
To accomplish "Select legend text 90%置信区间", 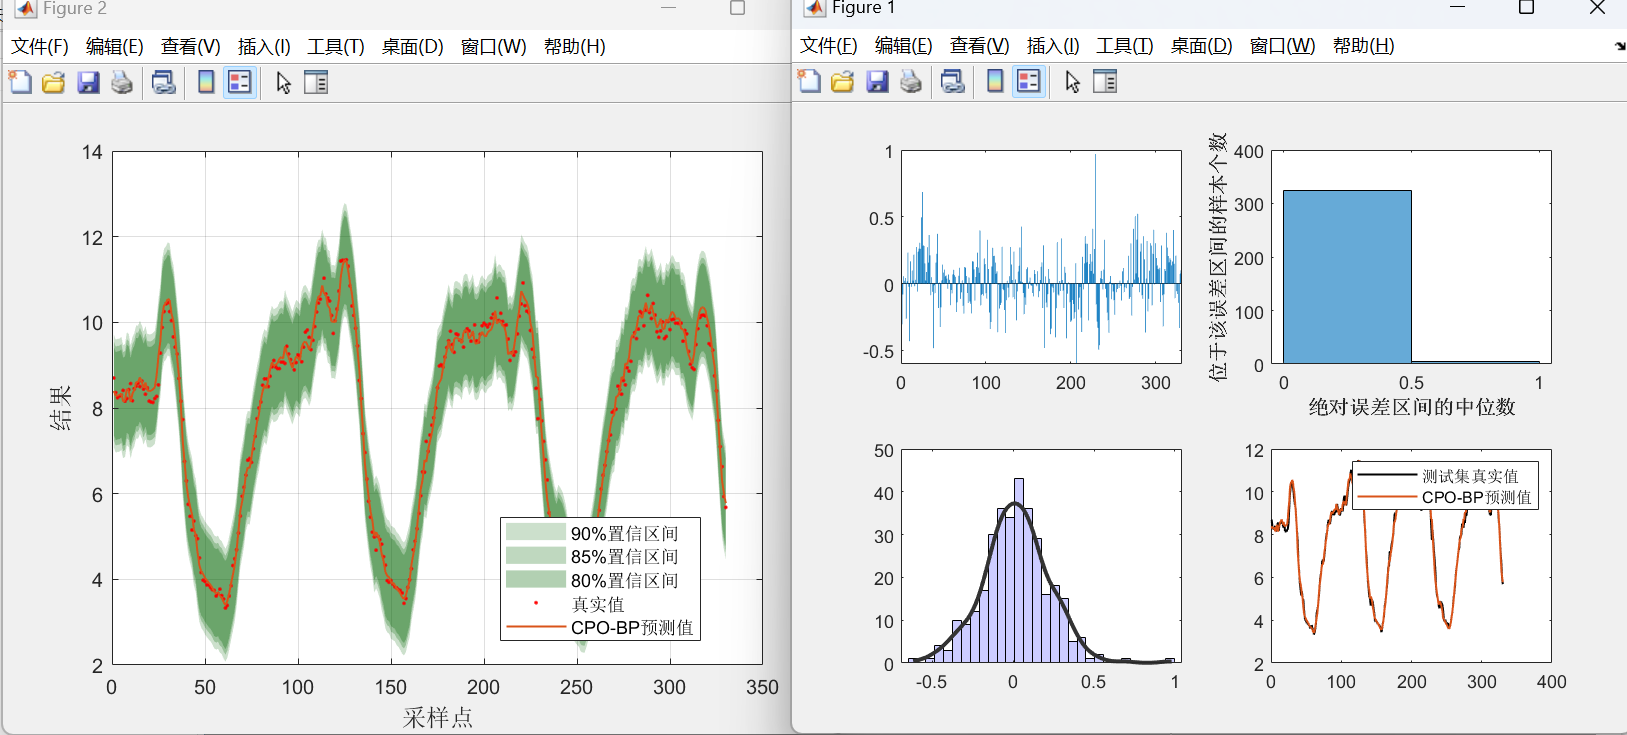I will [x=625, y=533].
